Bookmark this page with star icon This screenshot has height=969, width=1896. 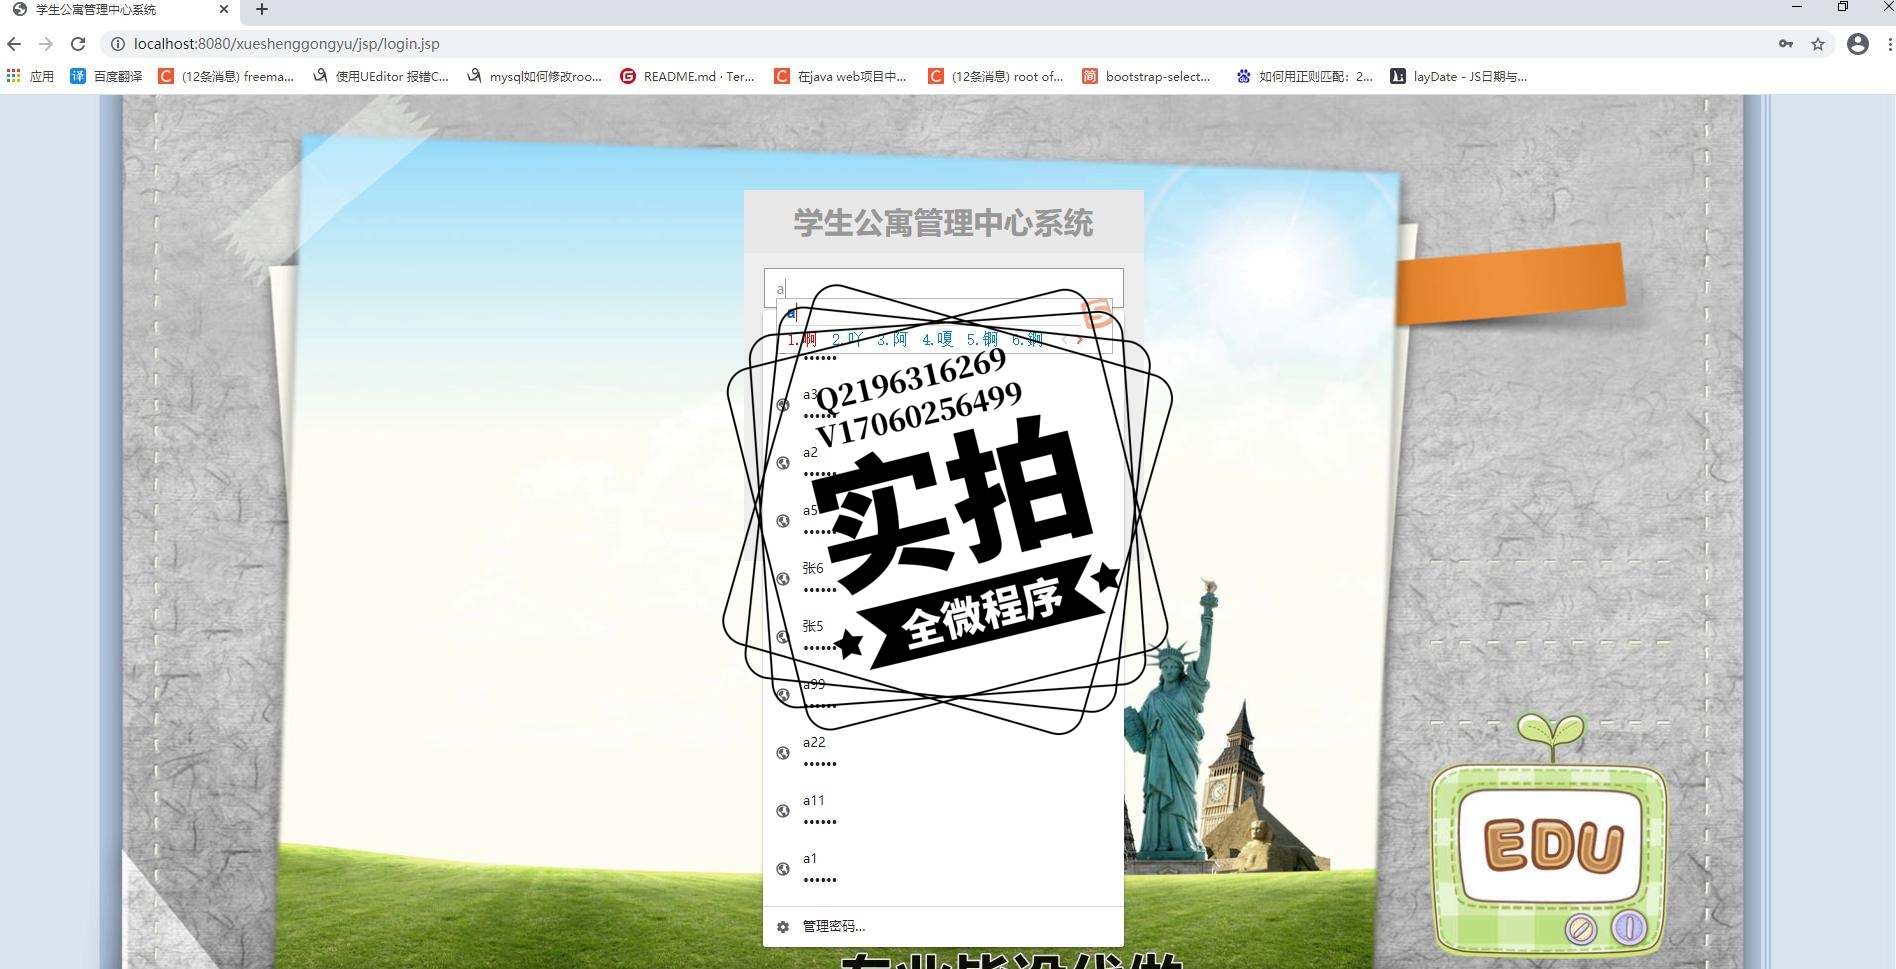(x=1818, y=44)
